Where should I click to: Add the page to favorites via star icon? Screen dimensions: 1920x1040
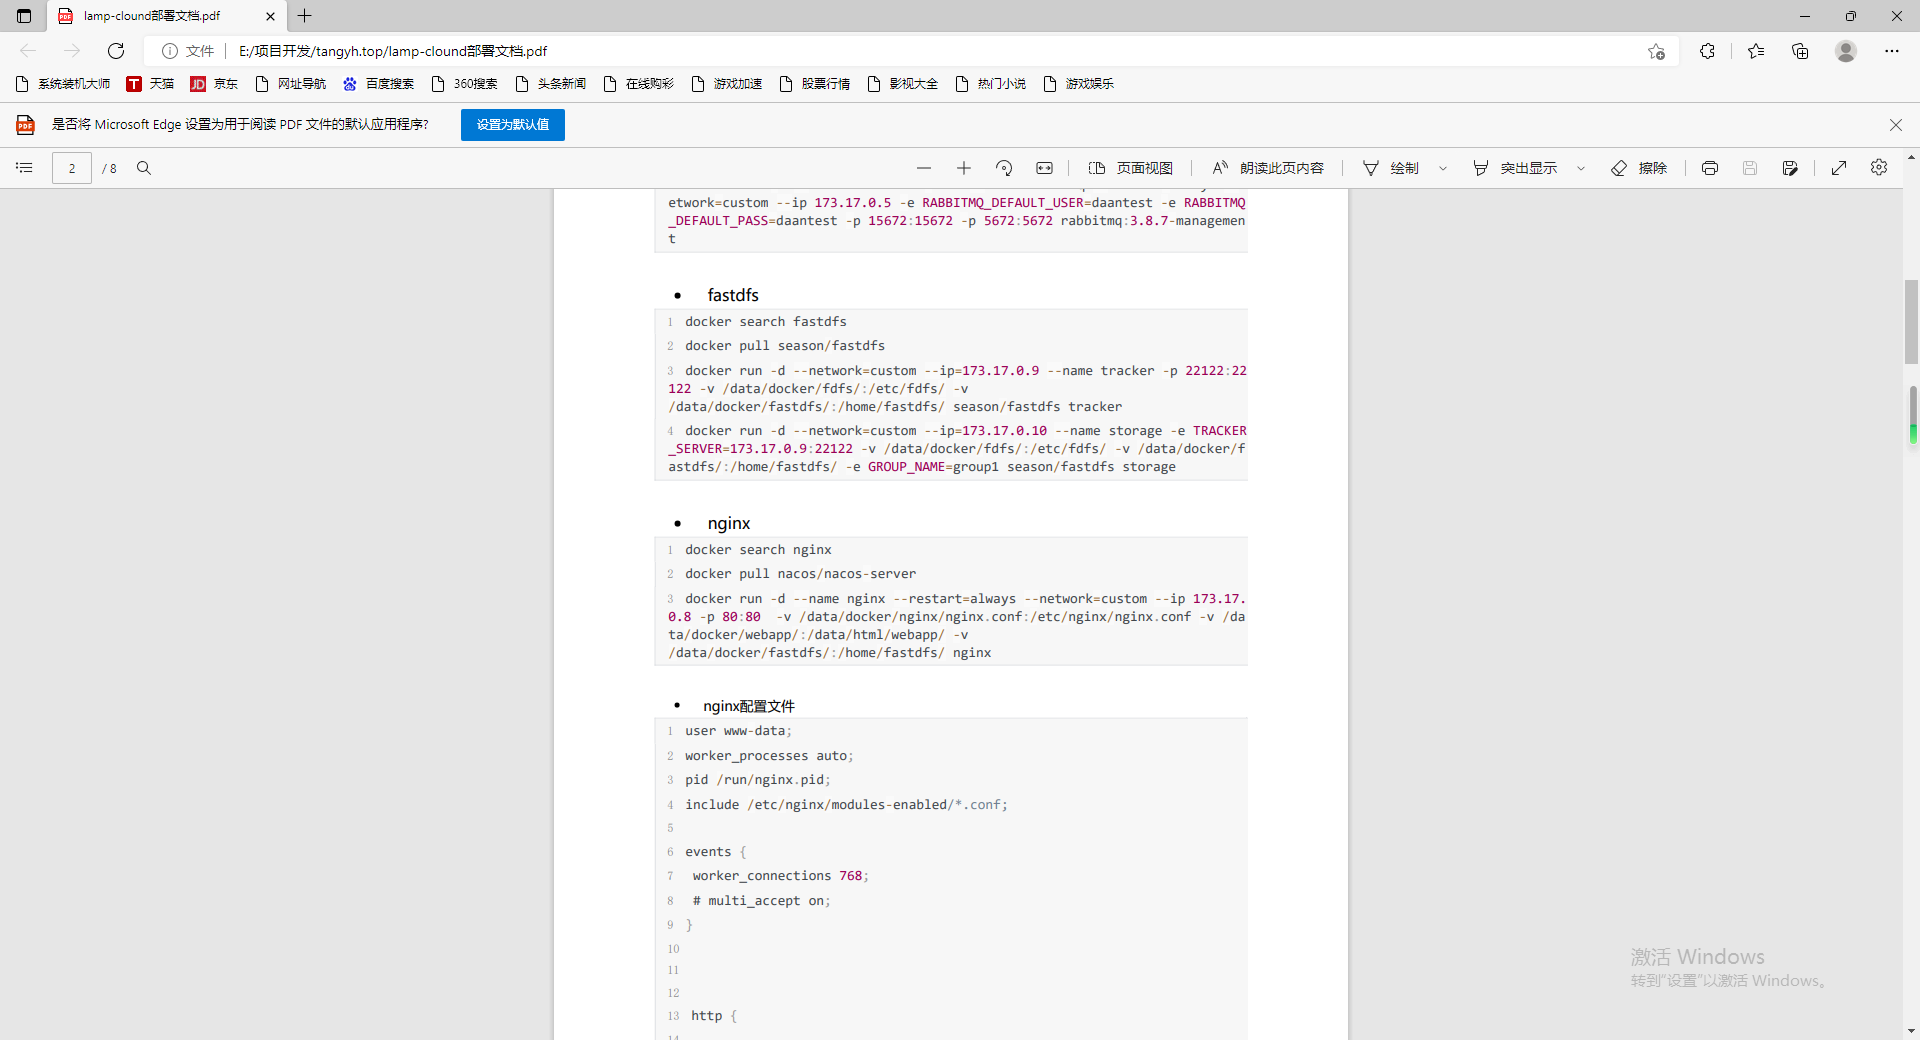click(1656, 51)
